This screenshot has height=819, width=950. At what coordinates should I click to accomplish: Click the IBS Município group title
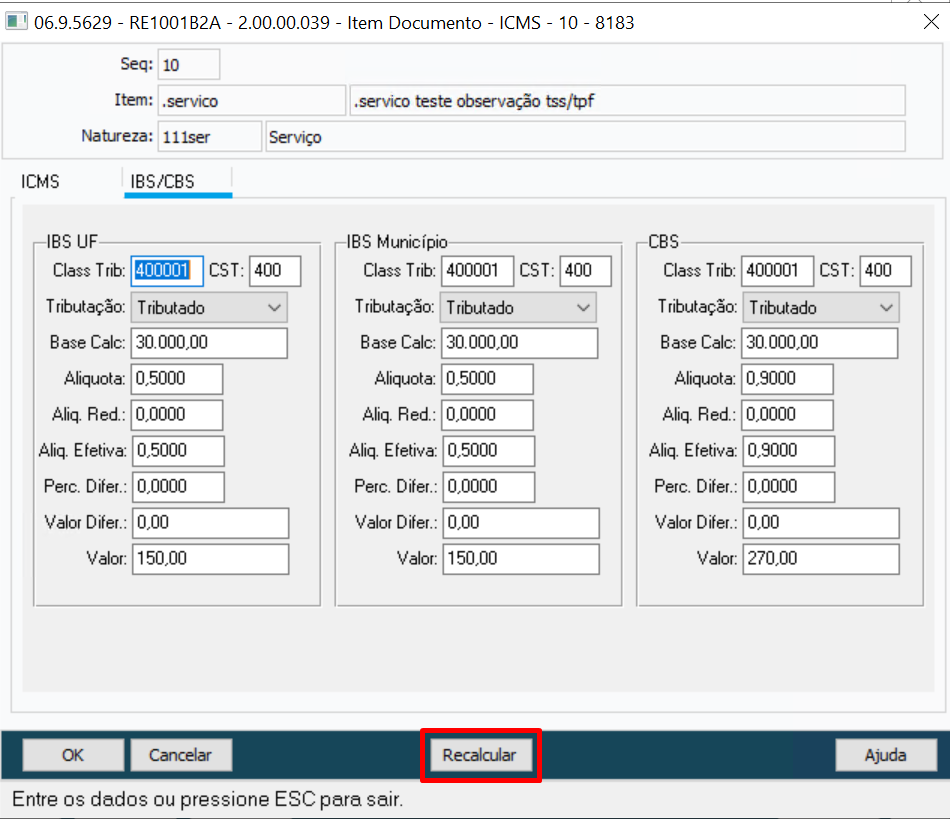[x=397, y=242]
